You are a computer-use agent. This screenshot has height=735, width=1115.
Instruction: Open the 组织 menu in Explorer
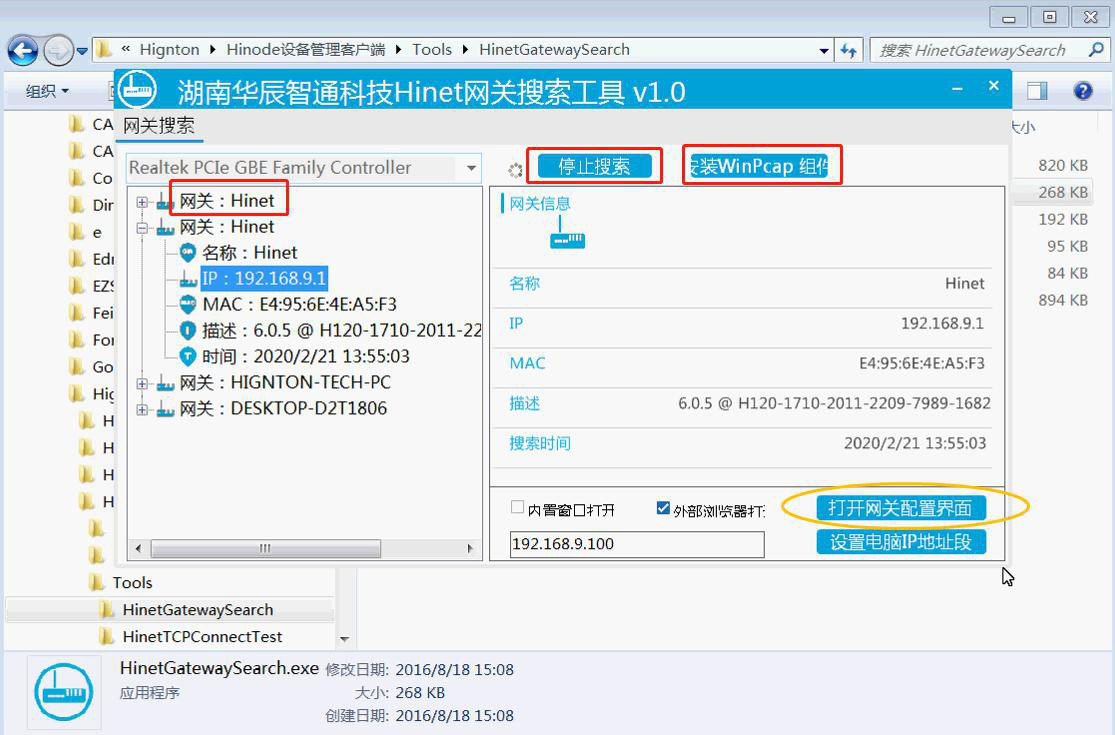tap(47, 91)
